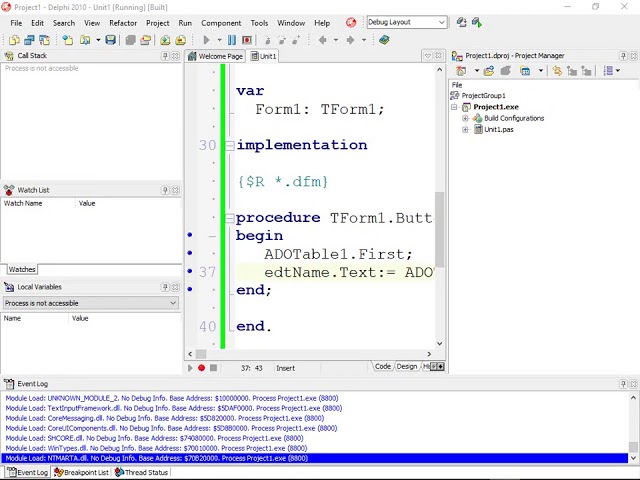
Task: Click the Open File toolbar icon
Action: click(x=85, y=40)
